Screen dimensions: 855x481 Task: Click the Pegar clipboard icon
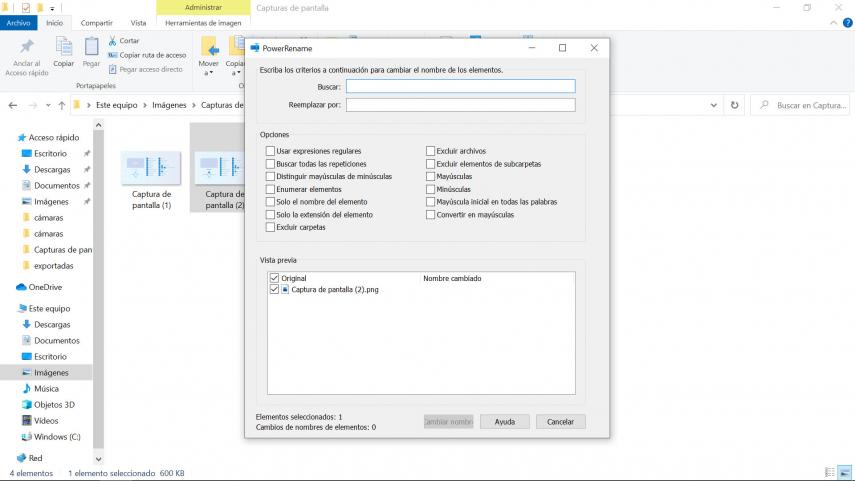pos(91,46)
